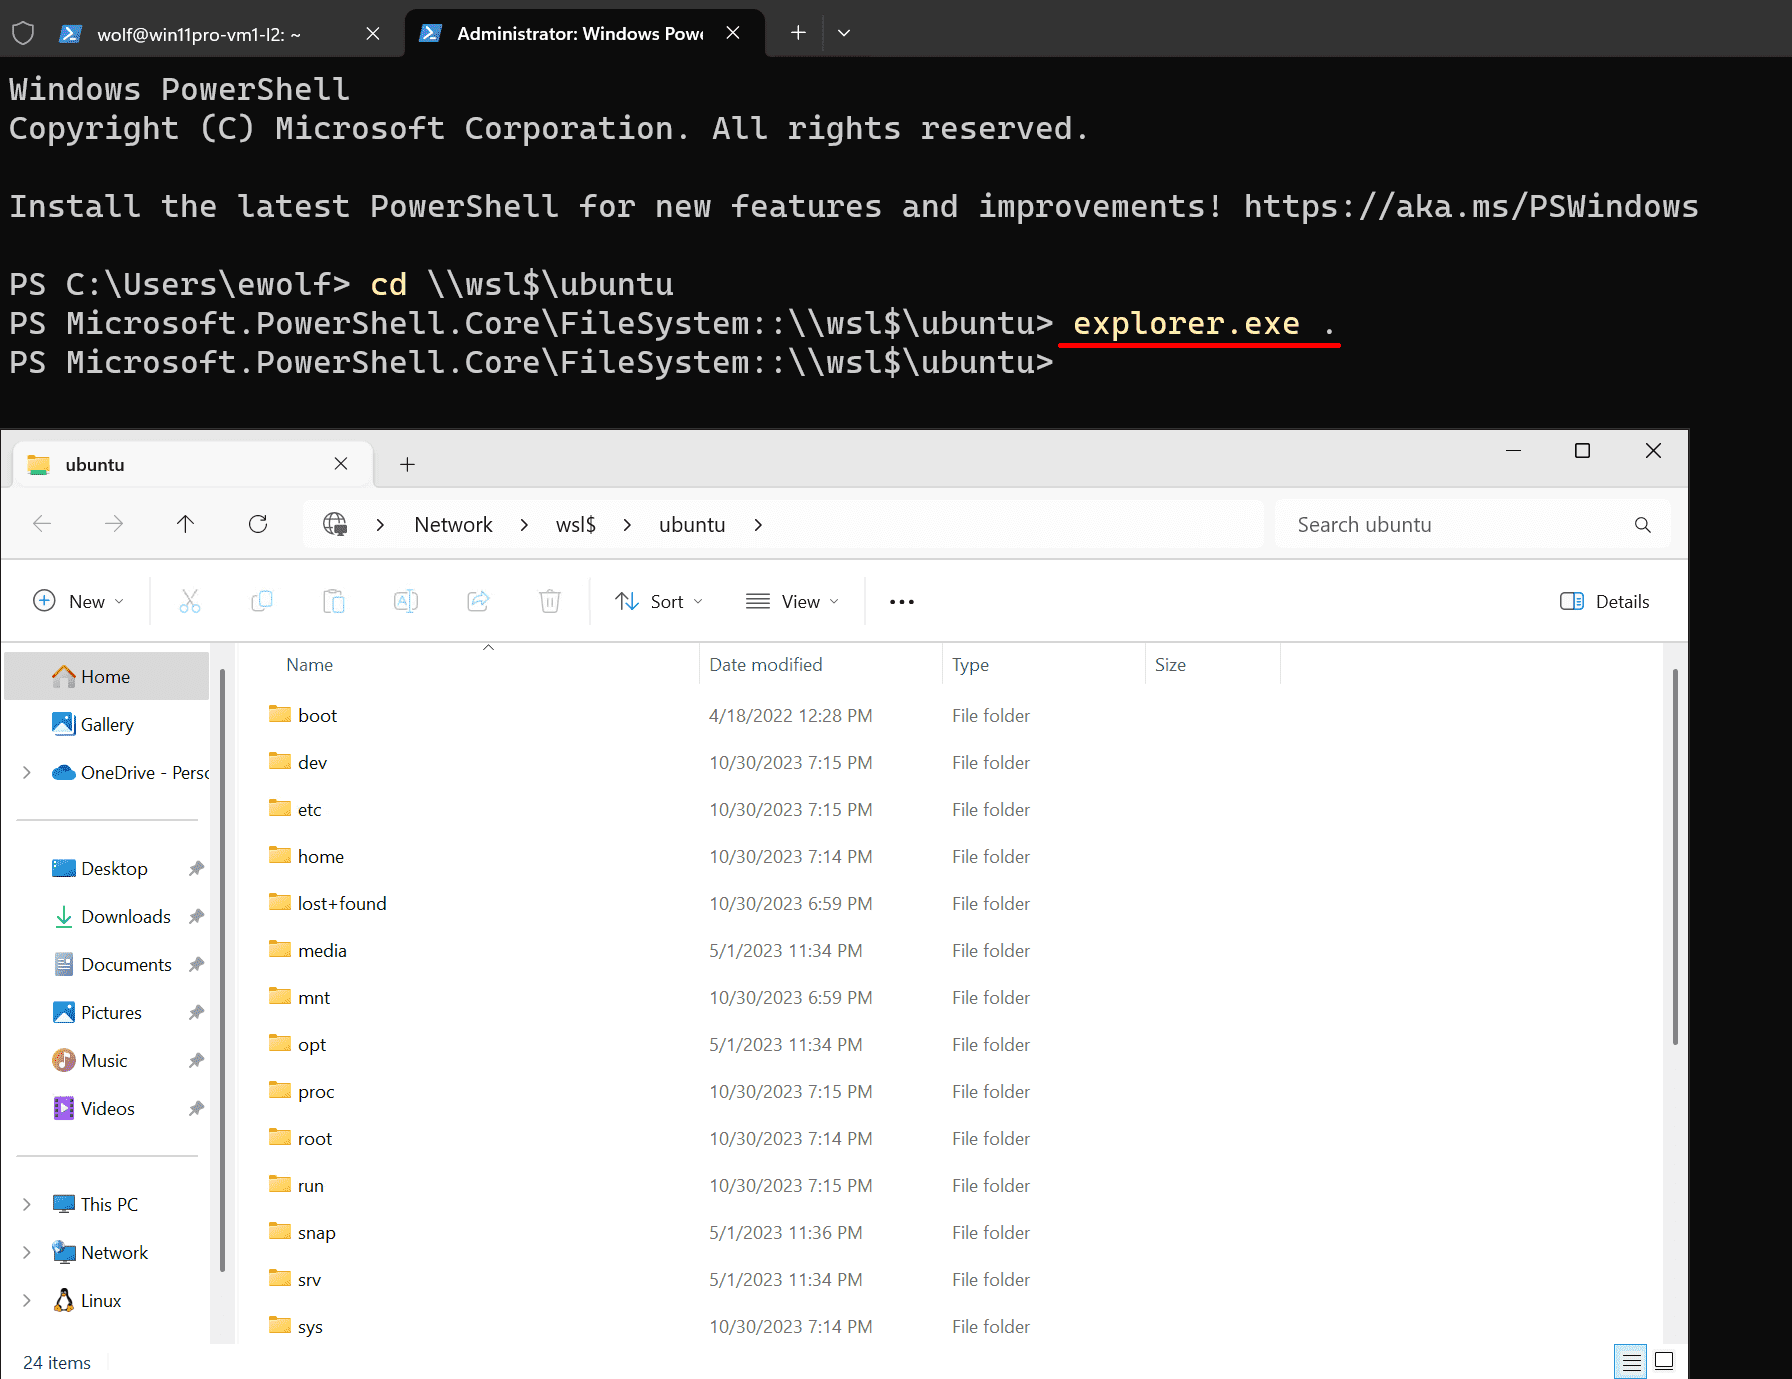Screen dimensions: 1792x1379
Task: Open the Sort dropdown
Action: 658,601
